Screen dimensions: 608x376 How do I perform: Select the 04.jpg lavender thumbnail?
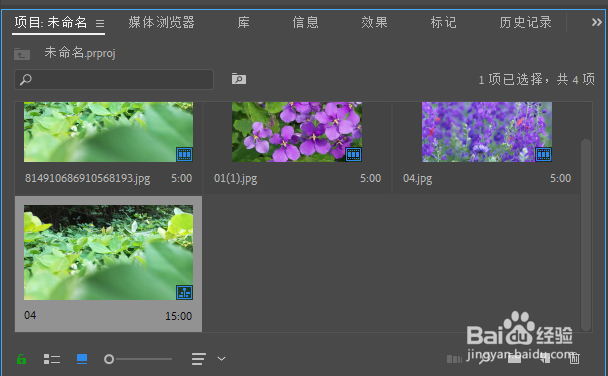point(487,132)
